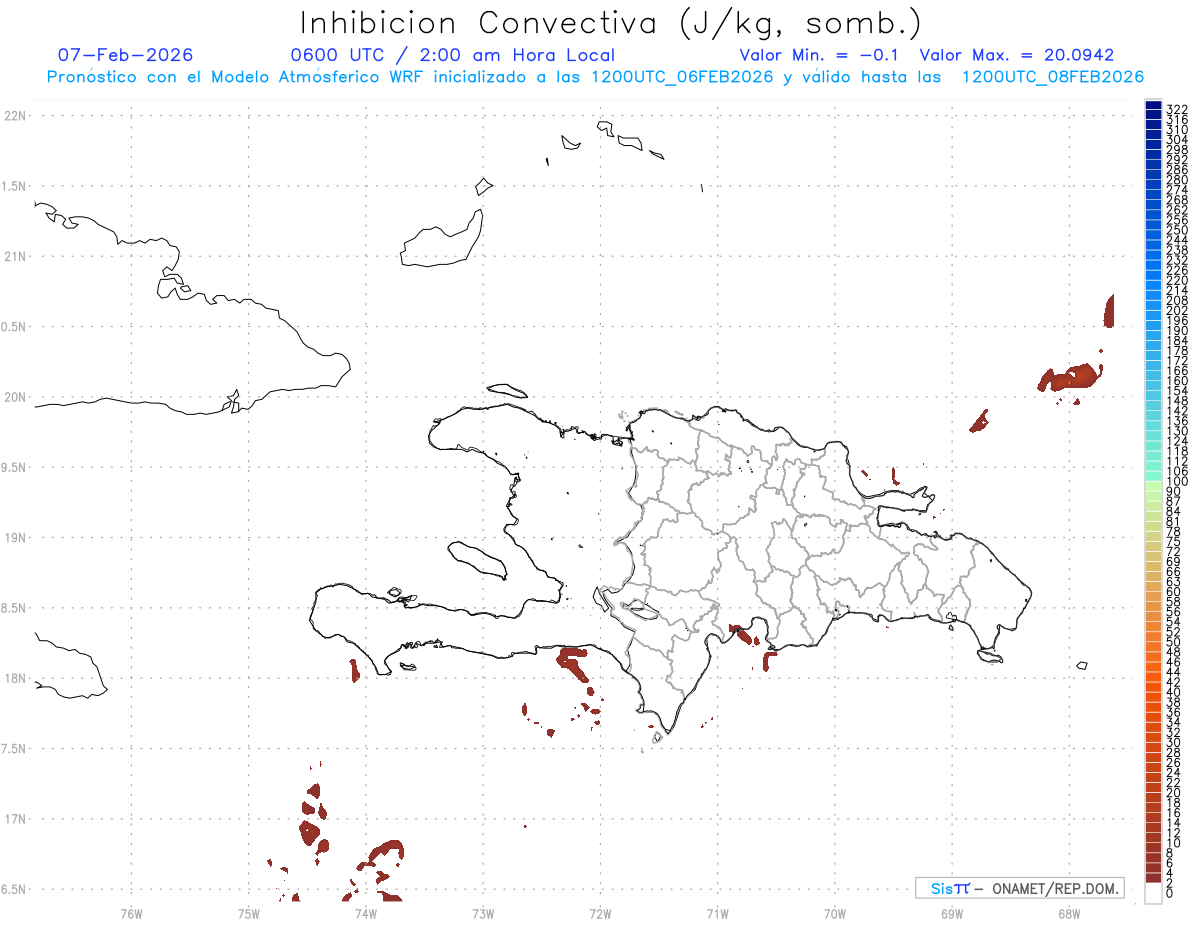Click the "100" color bar value
The width and height of the screenshot is (1200, 927).
click(x=1177, y=482)
